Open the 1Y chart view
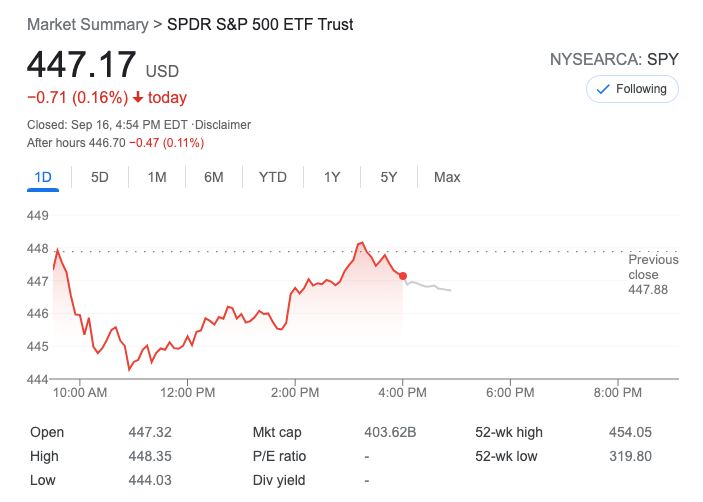Image resolution: width=703 pixels, height=502 pixels. coord(332,177)
